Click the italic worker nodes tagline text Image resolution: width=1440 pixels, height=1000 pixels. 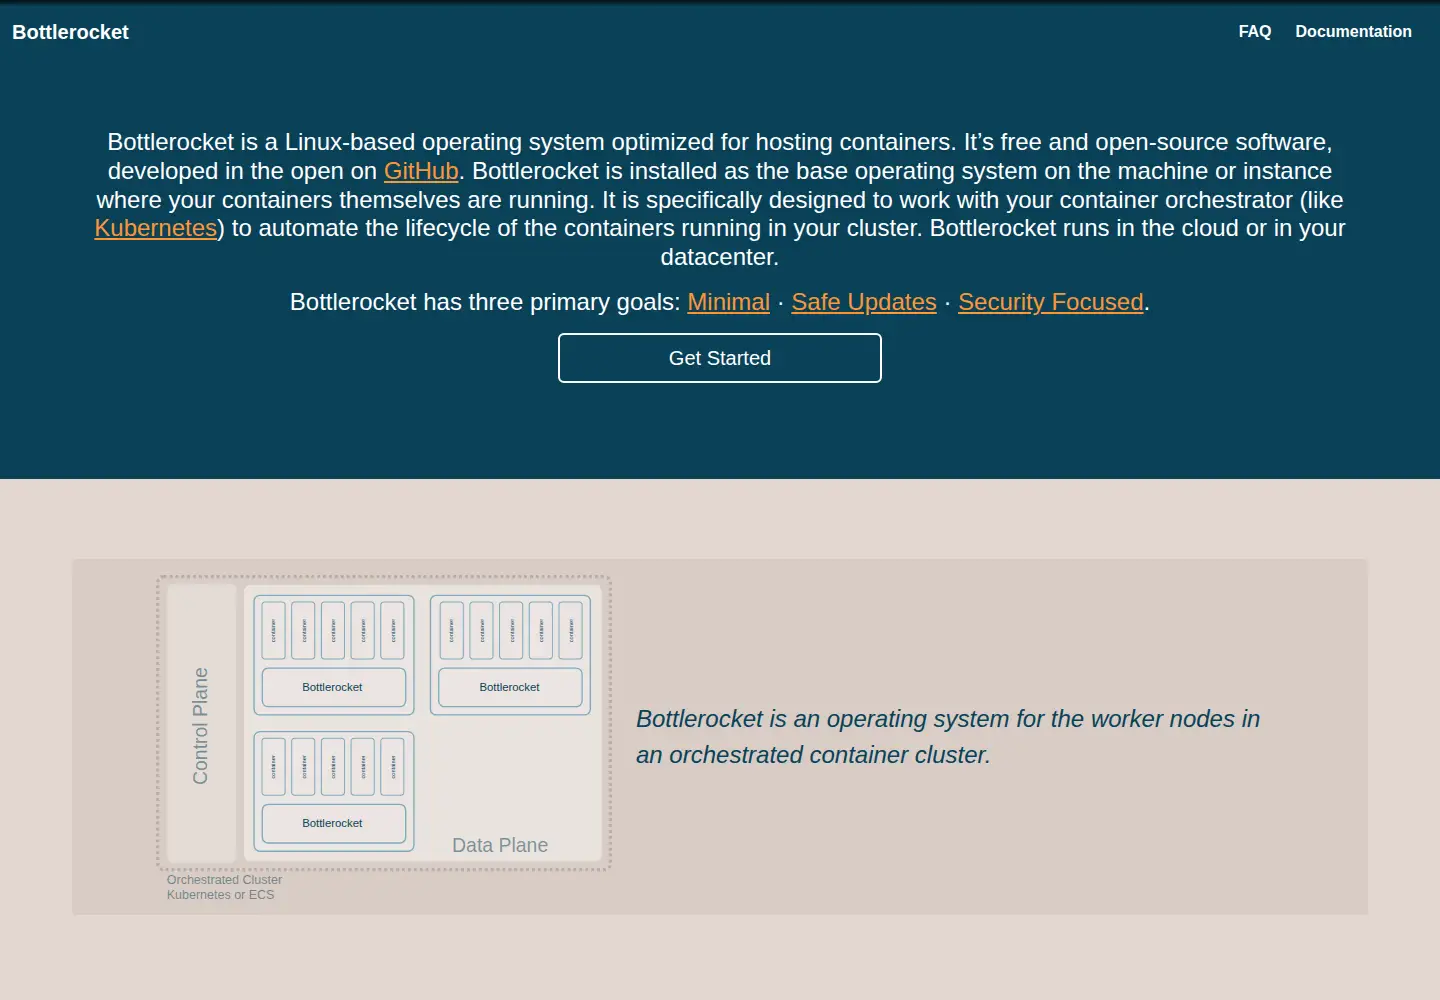(948, 737)
